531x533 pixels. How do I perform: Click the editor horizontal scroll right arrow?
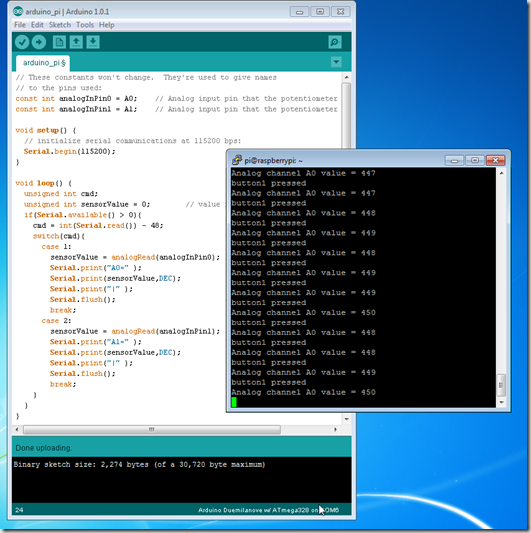tap(336, 429)
